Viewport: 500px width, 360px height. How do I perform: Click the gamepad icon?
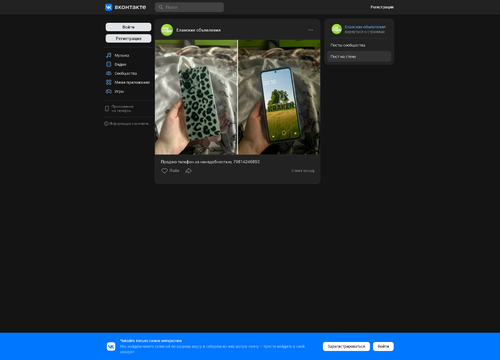109,91
